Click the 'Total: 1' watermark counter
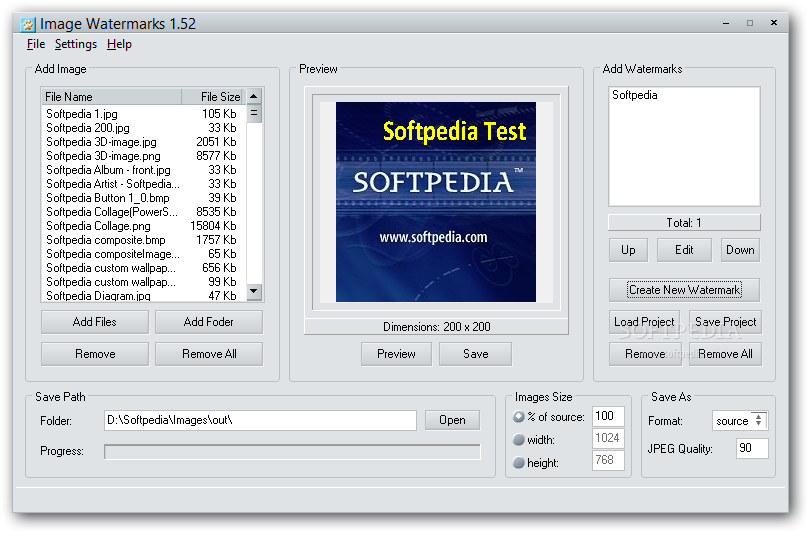Viewport: 809px width, 533px height. click(684, 223)
